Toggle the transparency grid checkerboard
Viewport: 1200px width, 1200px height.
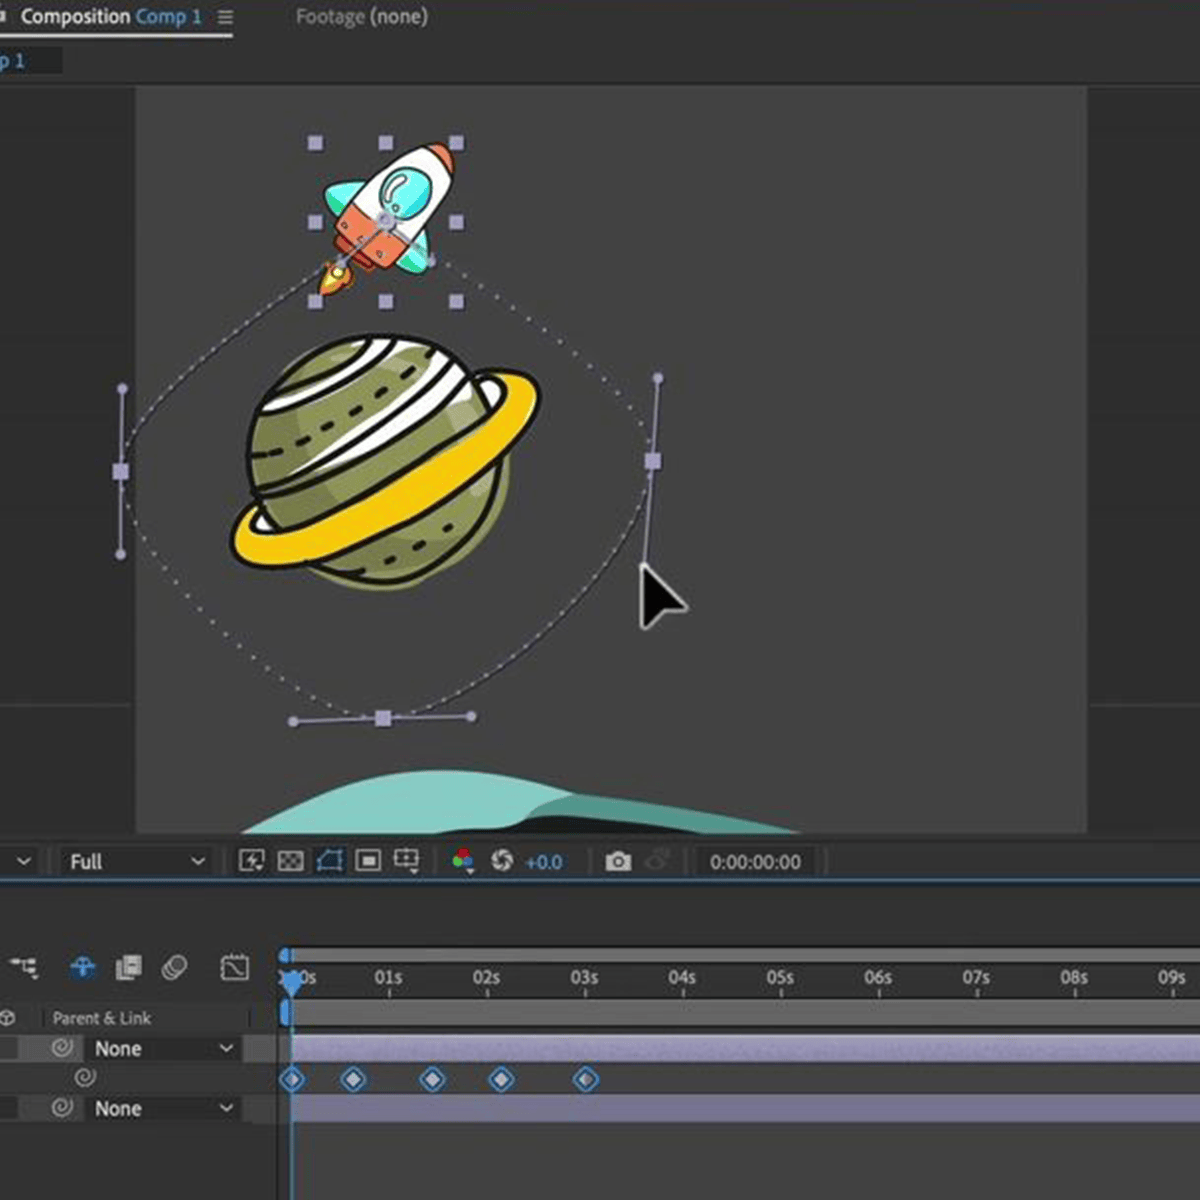pyautogui.click(x=290, y=861)
